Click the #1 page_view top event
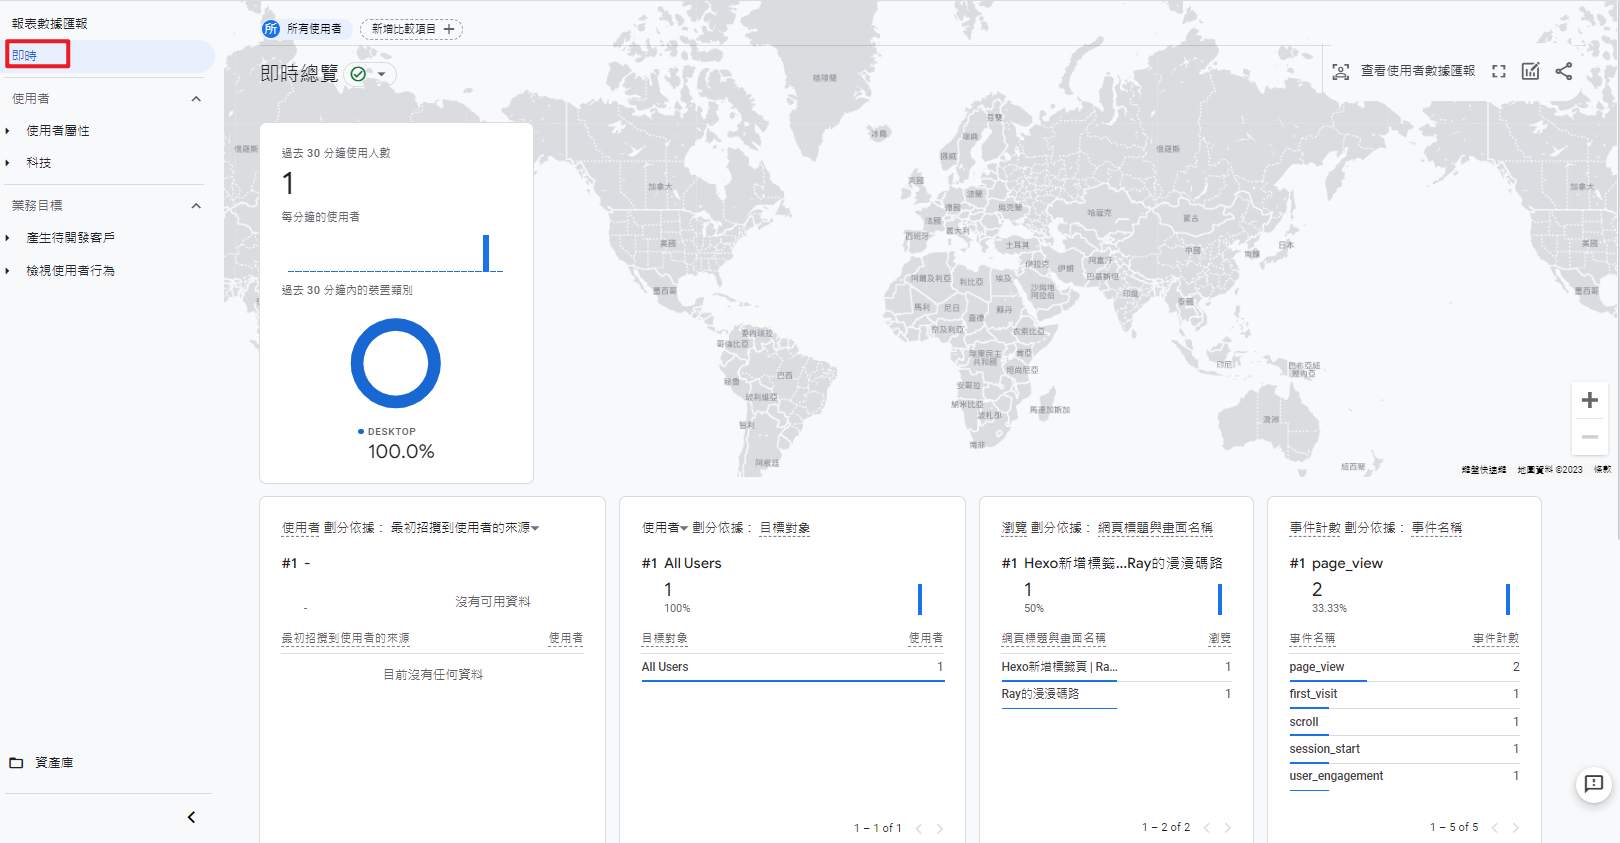 [1336, 564]
